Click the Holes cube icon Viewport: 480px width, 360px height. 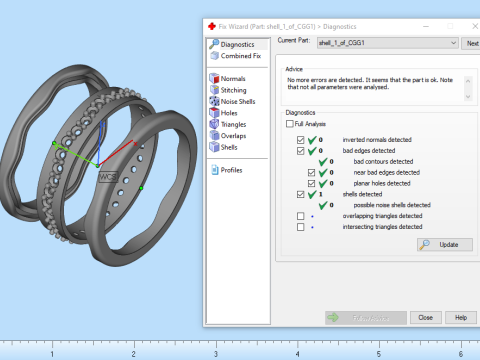click(214, 113)
